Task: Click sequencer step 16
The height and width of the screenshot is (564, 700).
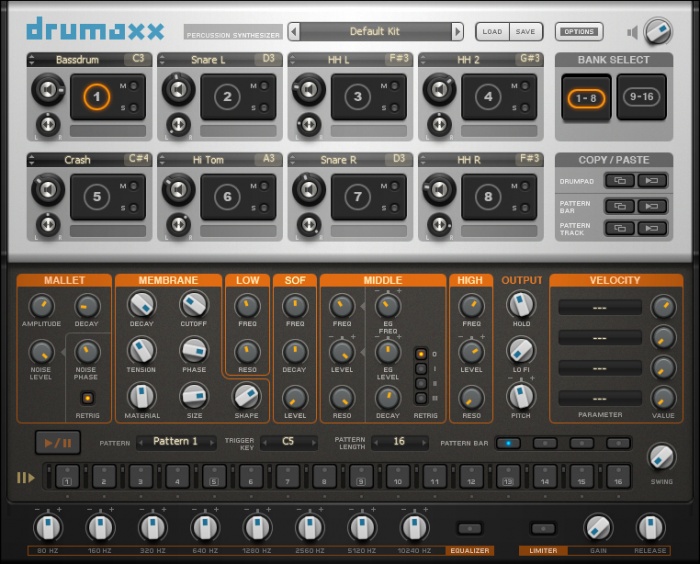Action: [618, 476]
